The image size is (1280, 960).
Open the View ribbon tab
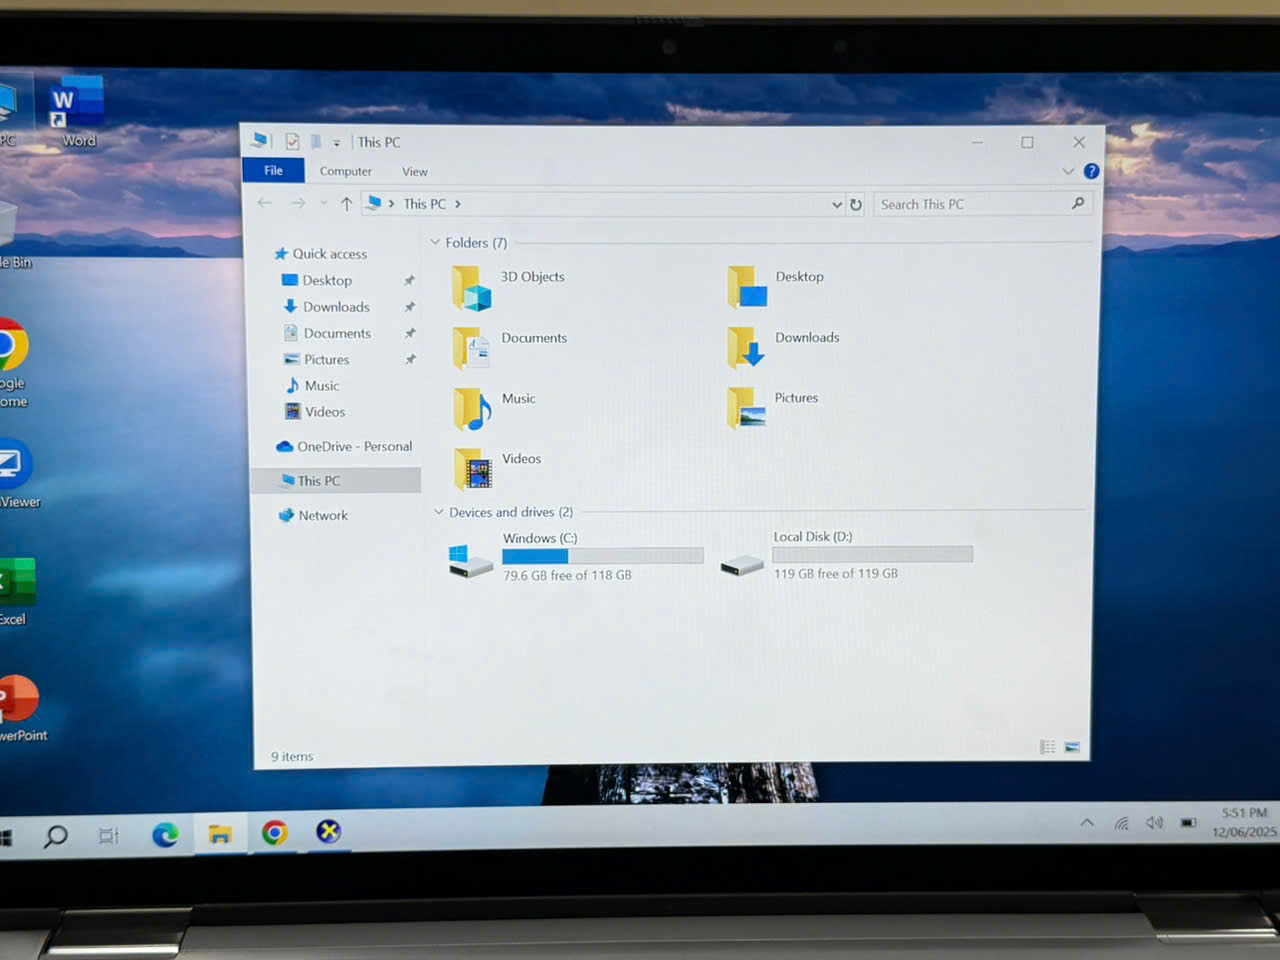[x=415, y=172]
